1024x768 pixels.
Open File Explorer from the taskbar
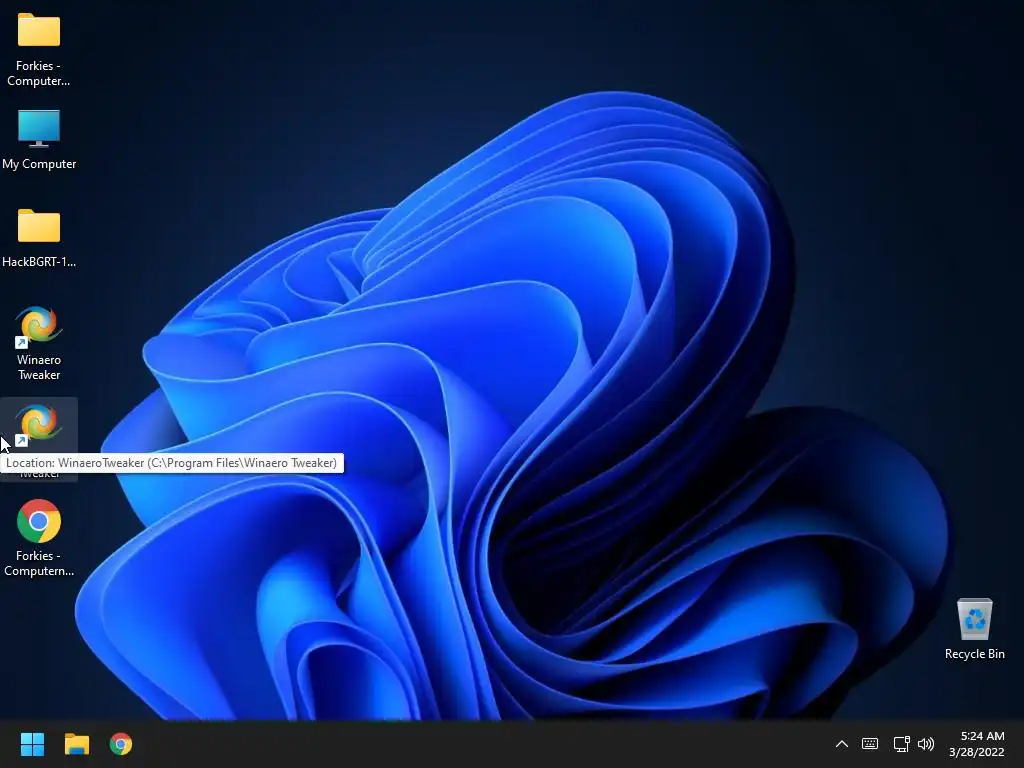click(x=76, y=744)
